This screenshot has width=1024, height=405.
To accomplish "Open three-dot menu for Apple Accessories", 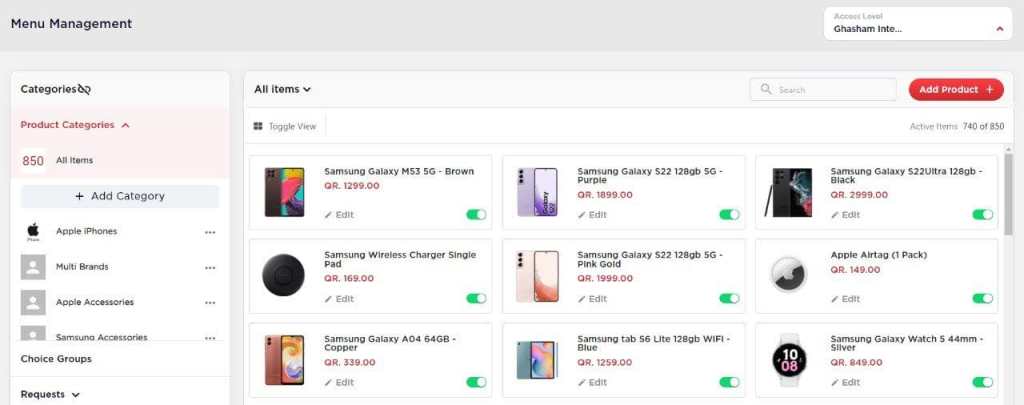I will click(x=210, y=302).
